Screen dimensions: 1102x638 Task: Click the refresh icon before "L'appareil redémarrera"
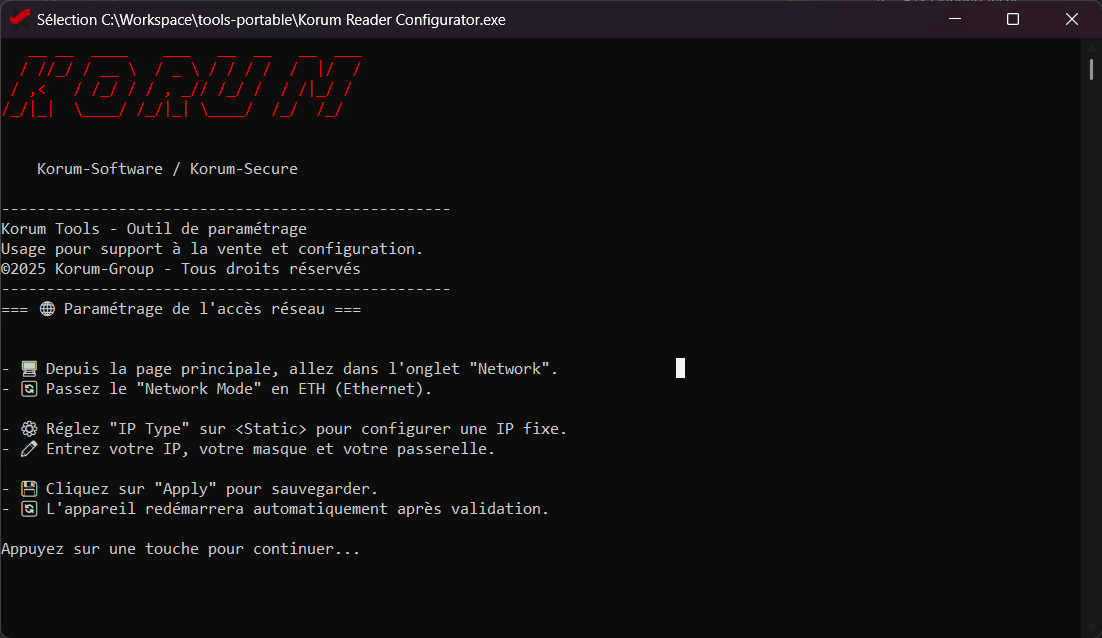pos(29,509)
